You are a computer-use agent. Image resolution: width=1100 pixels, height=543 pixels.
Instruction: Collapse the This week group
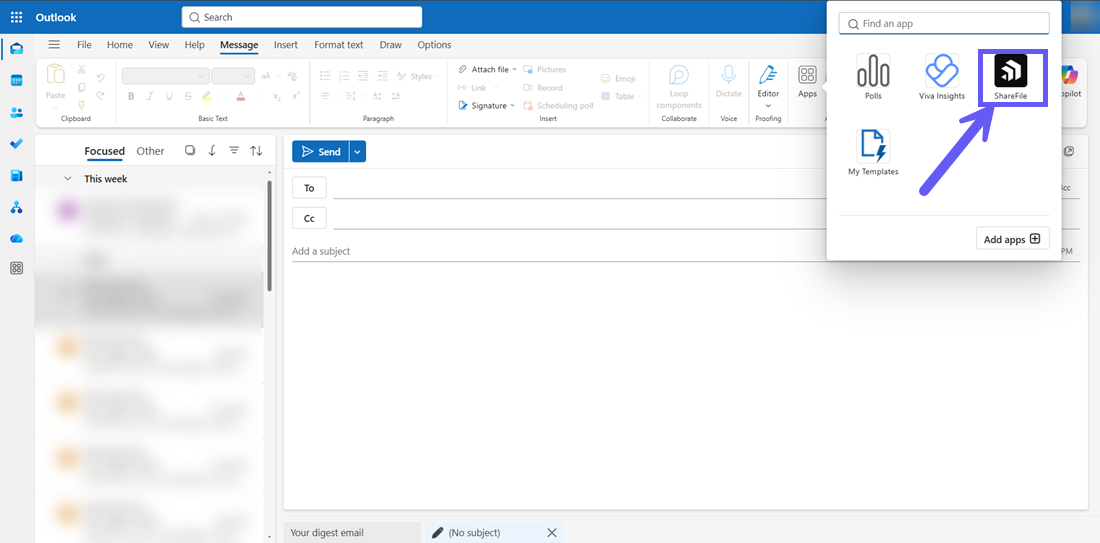[67, 179]
